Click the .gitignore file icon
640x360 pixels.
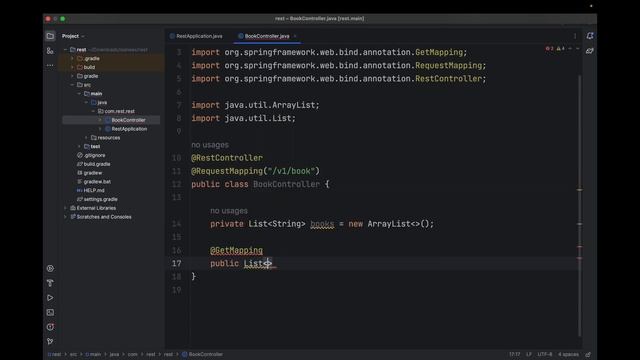80,155
